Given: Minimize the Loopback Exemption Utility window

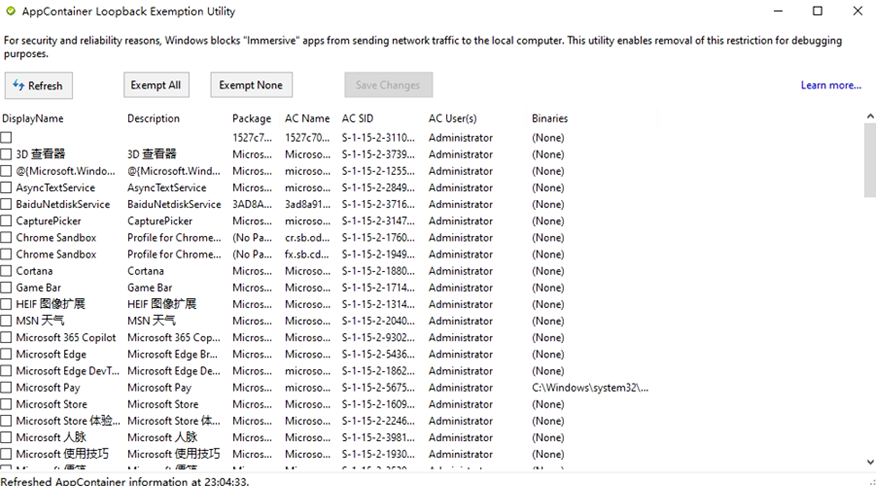Looking at the screenshot, I should [x=777, y=12].
